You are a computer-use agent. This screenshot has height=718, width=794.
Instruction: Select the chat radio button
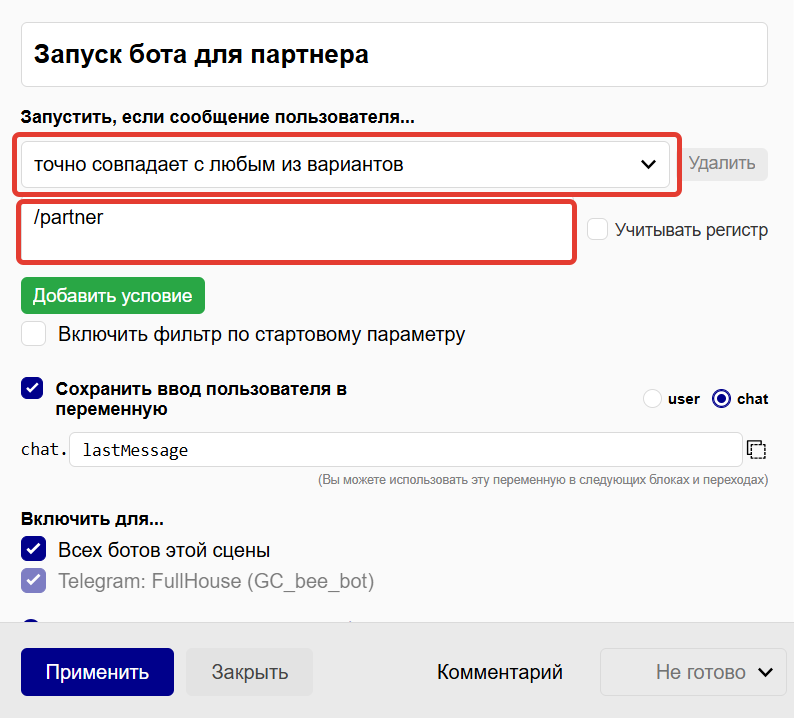pyautogui.click(x=721, y=398)
